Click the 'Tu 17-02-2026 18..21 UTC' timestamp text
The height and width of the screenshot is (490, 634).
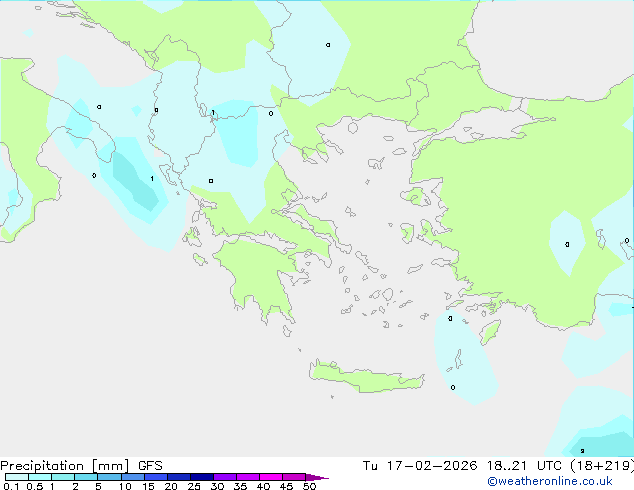coord(464,466)
